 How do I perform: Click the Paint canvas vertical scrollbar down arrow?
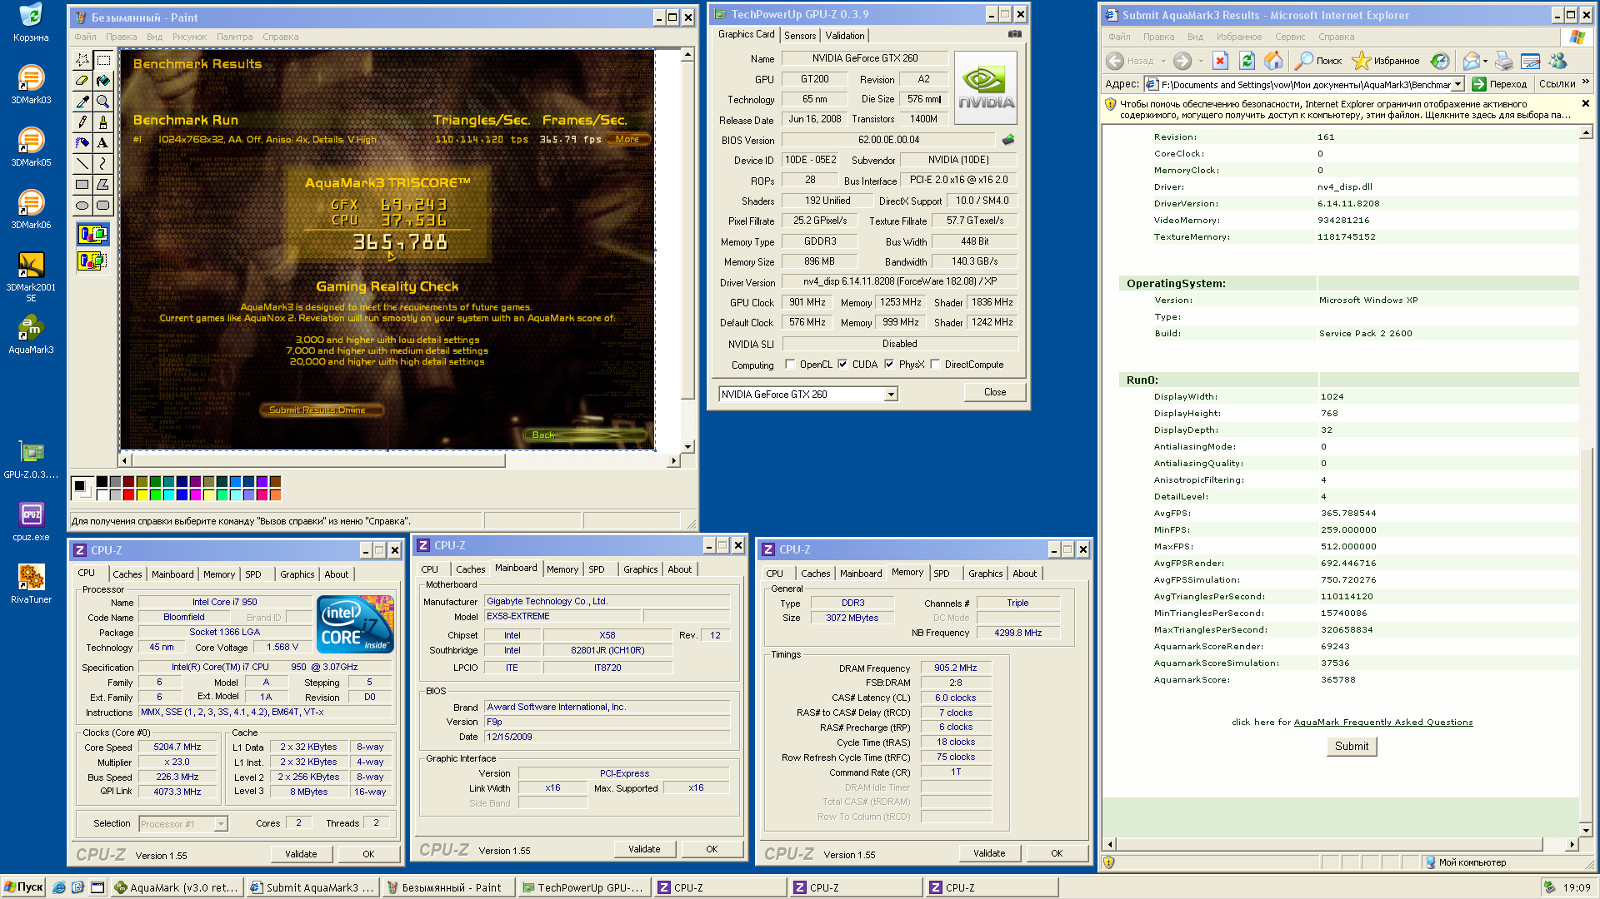pyautogui.click(x=687, y=446)
